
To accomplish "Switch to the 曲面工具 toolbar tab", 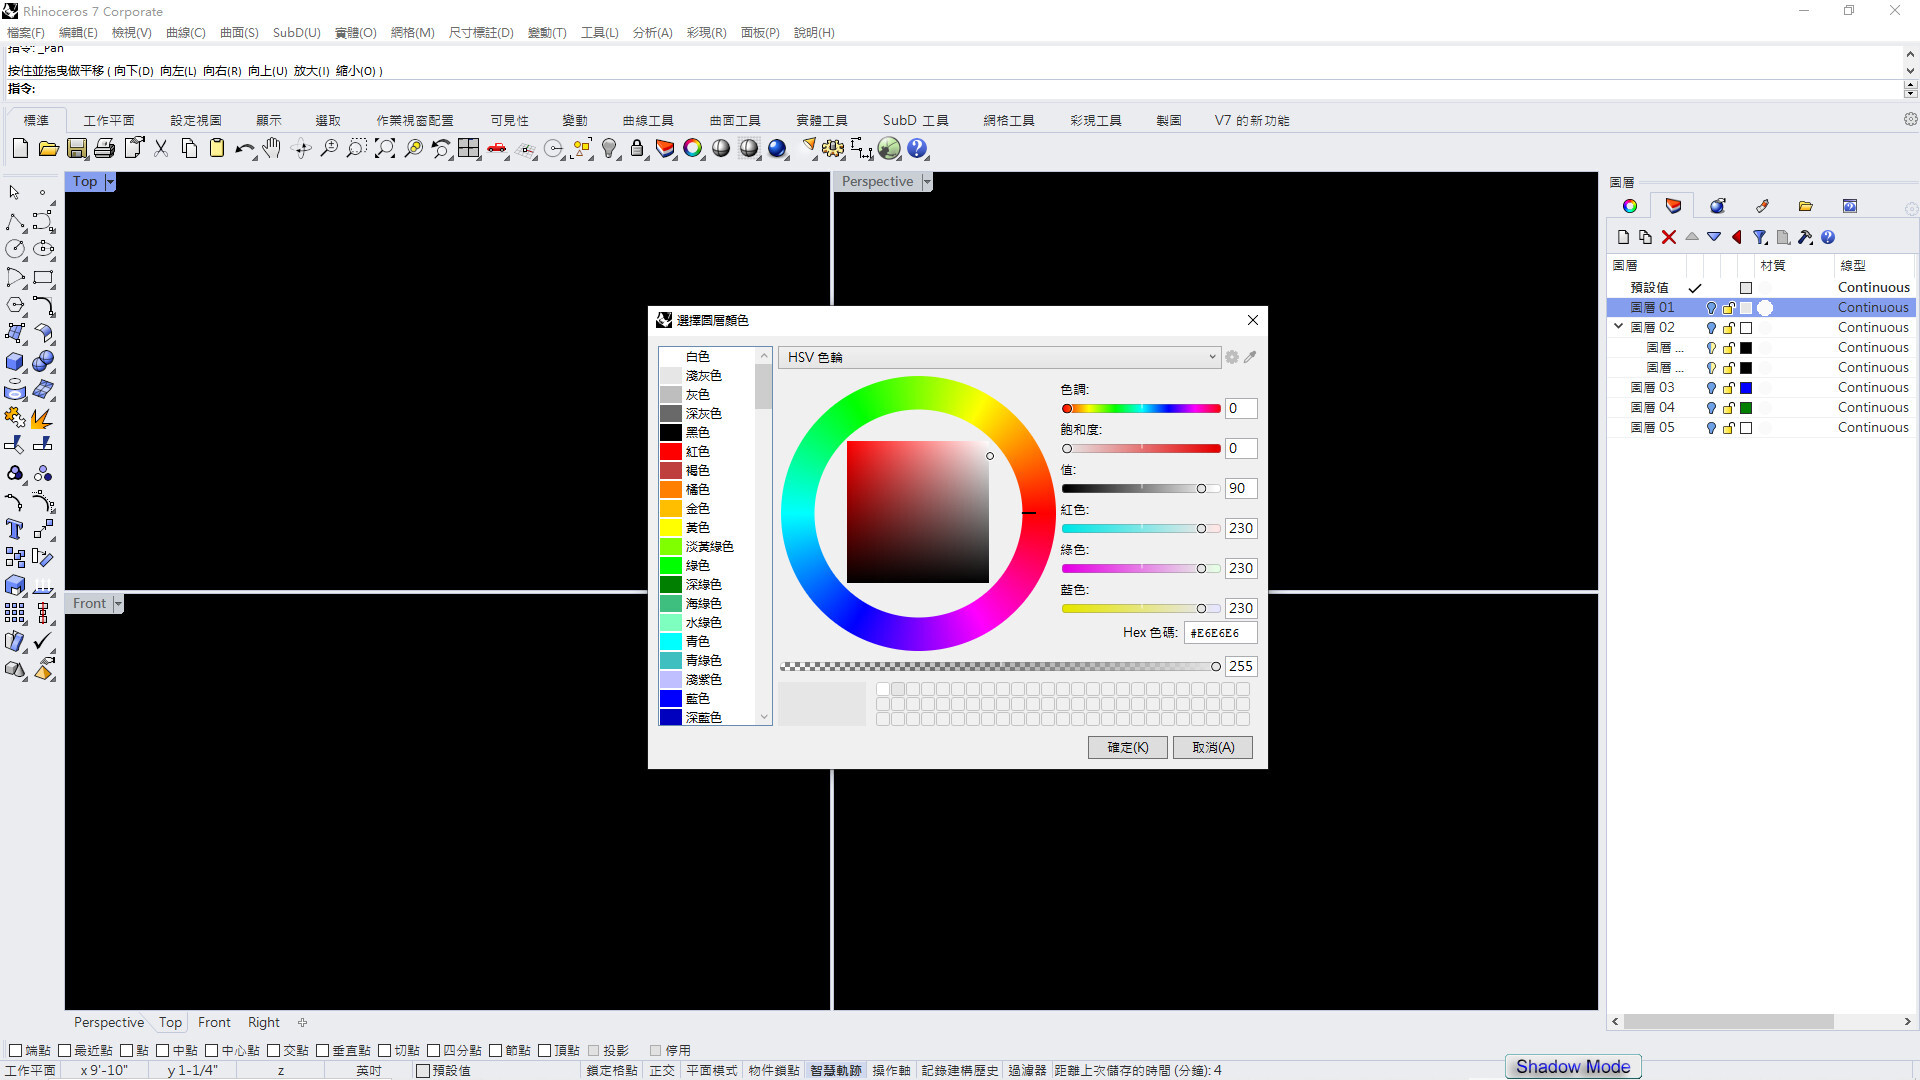I will coord(735,120).
